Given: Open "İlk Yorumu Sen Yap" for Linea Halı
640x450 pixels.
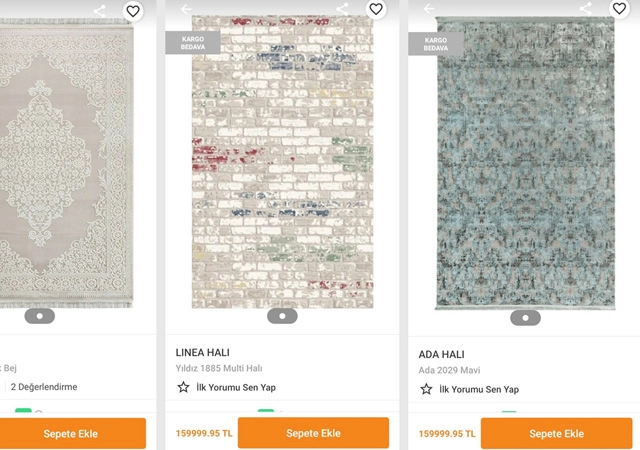Looking at the screenshot, I should point(236,387).
